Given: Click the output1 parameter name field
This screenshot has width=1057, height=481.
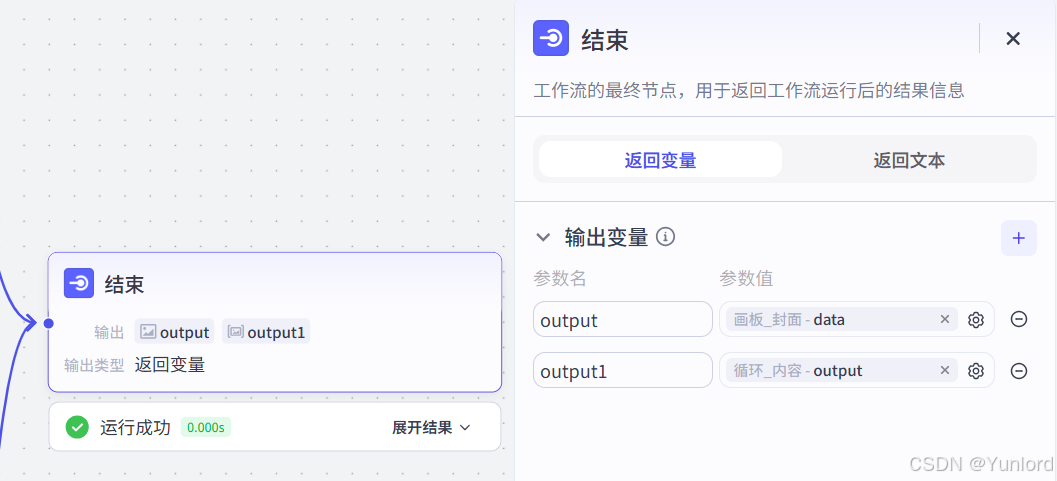Looking at the screenshot, I should pyautogui.click(x=623, y=371).
